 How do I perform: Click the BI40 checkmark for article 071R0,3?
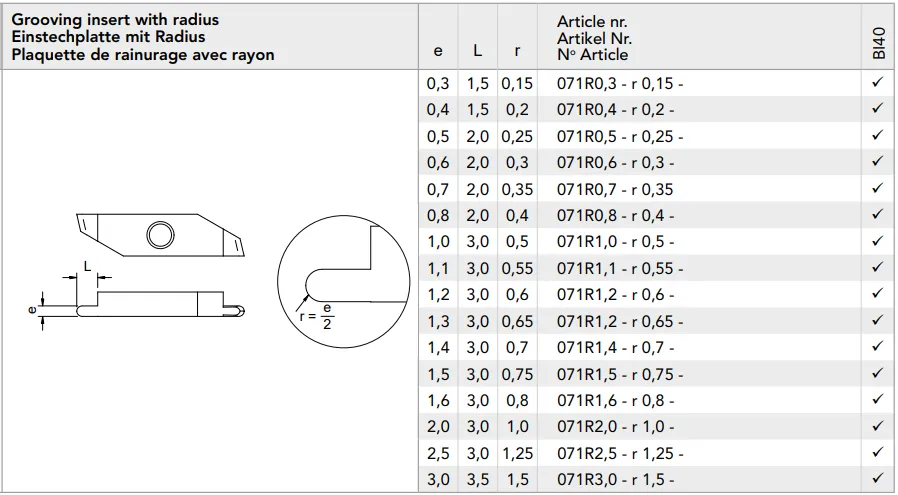[x=877, y=84]
